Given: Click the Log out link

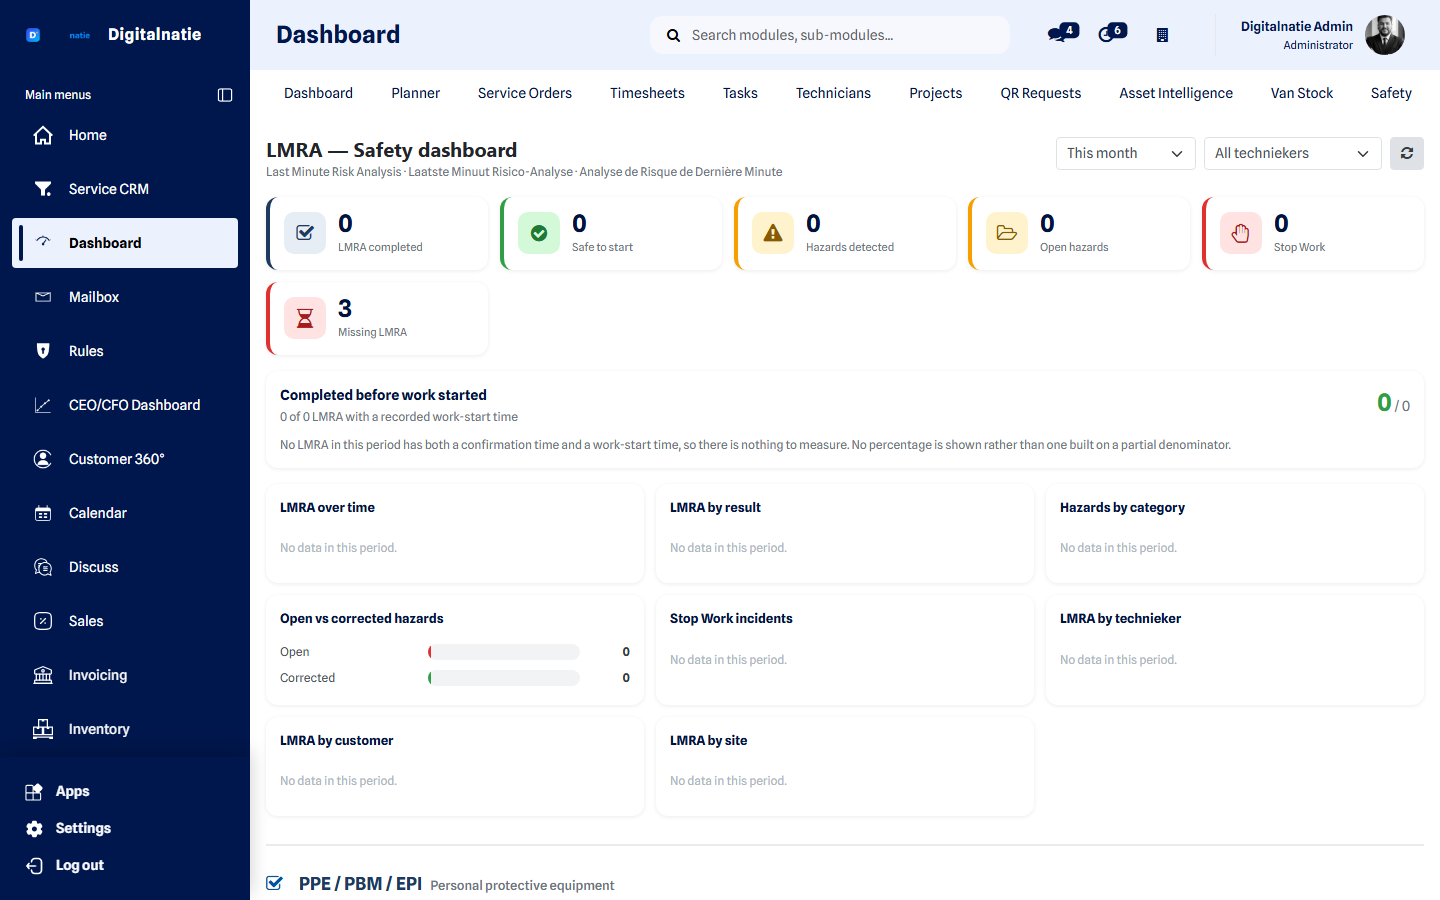Looking at the screenshot, I should [x=80, y=866].
